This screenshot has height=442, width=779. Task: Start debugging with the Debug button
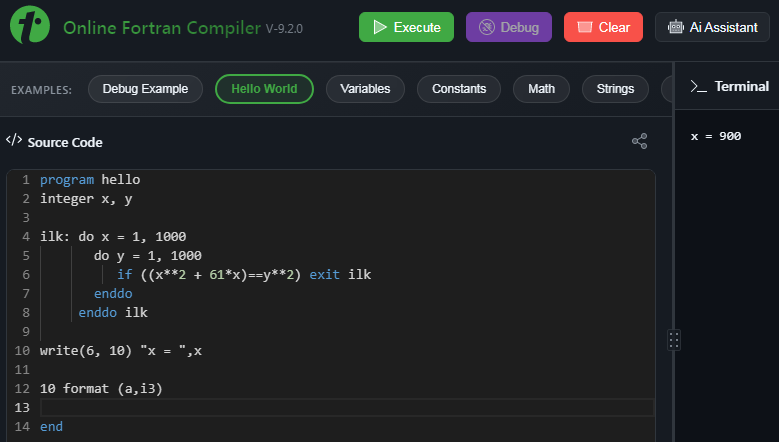(509, 27)
